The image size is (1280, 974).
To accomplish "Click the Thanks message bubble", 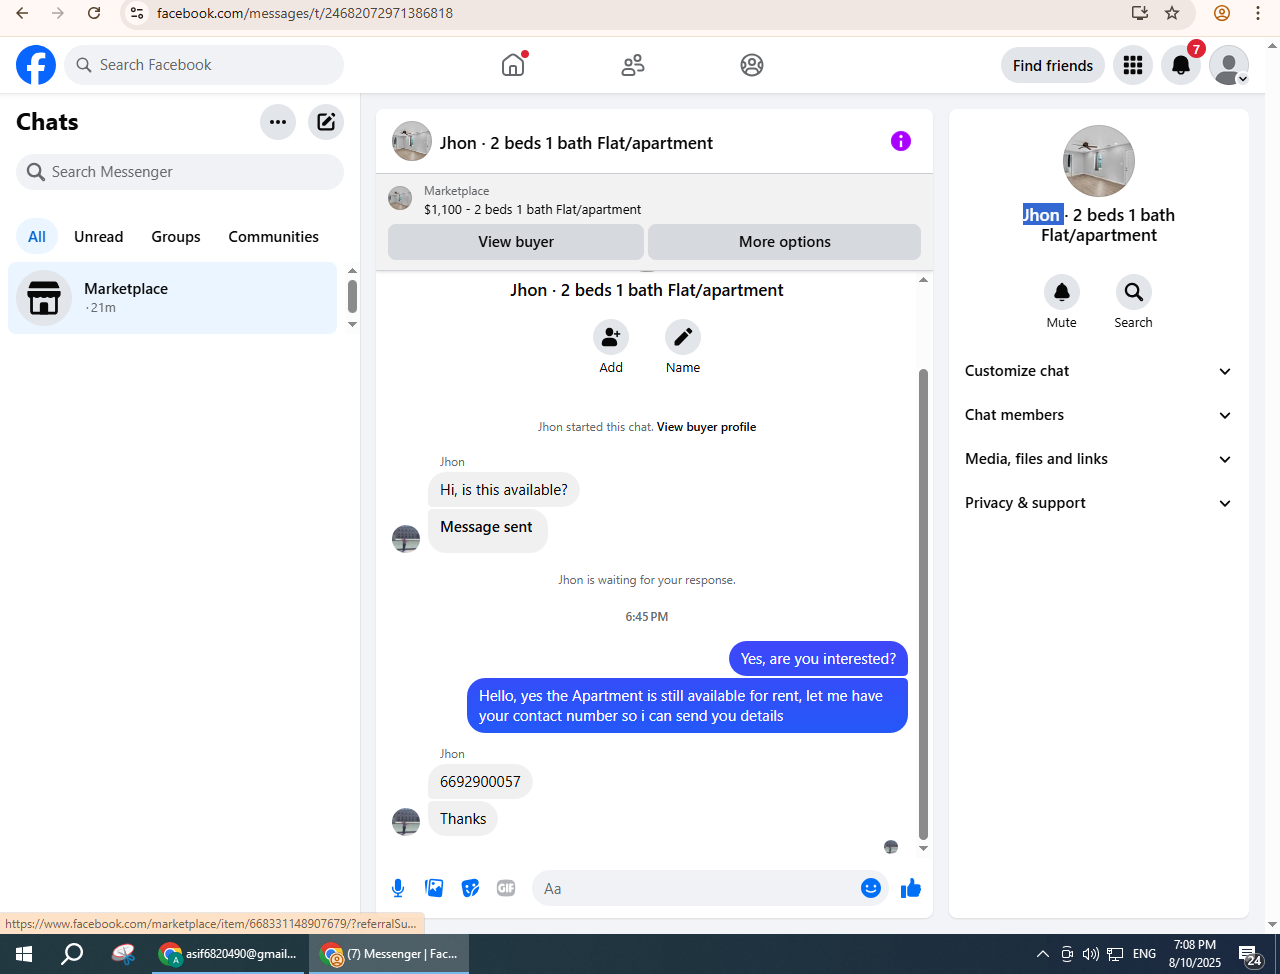I will click(463, 819).
